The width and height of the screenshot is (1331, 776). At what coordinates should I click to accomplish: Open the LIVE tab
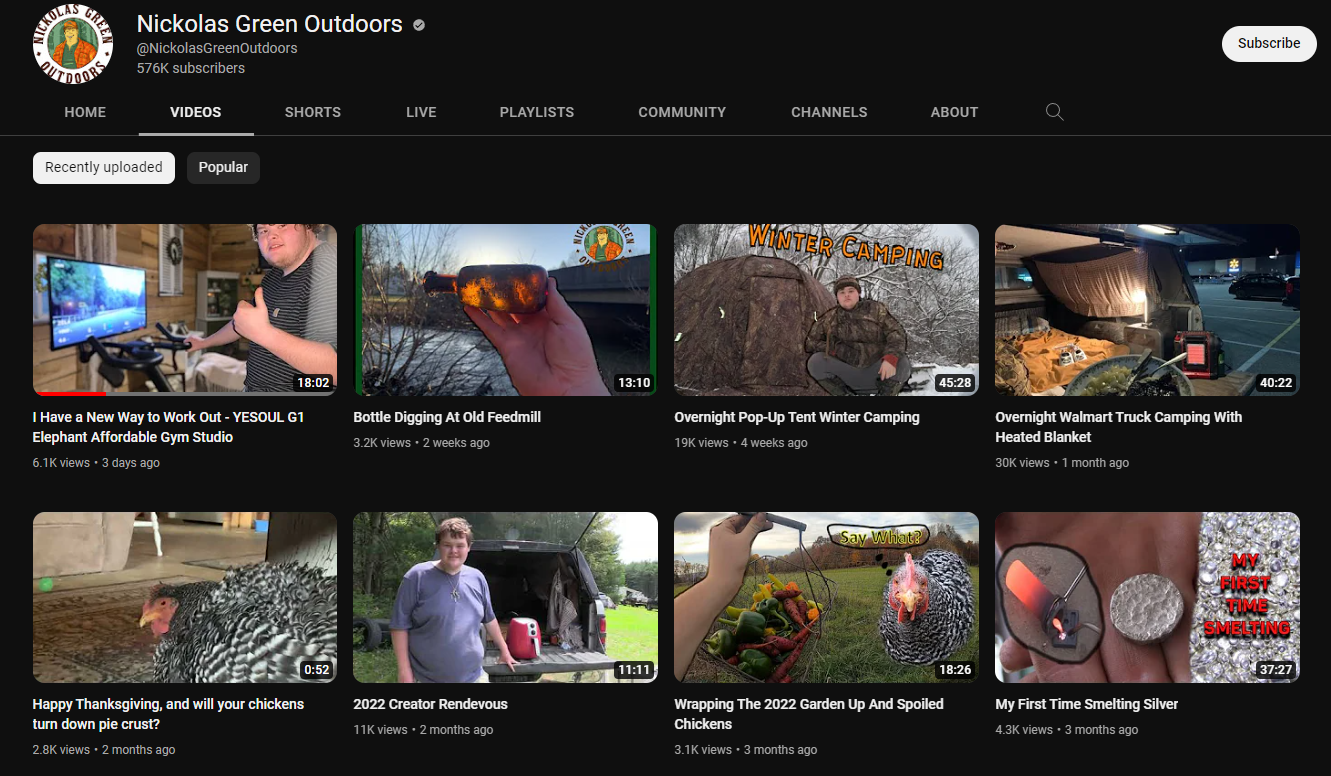421,112
